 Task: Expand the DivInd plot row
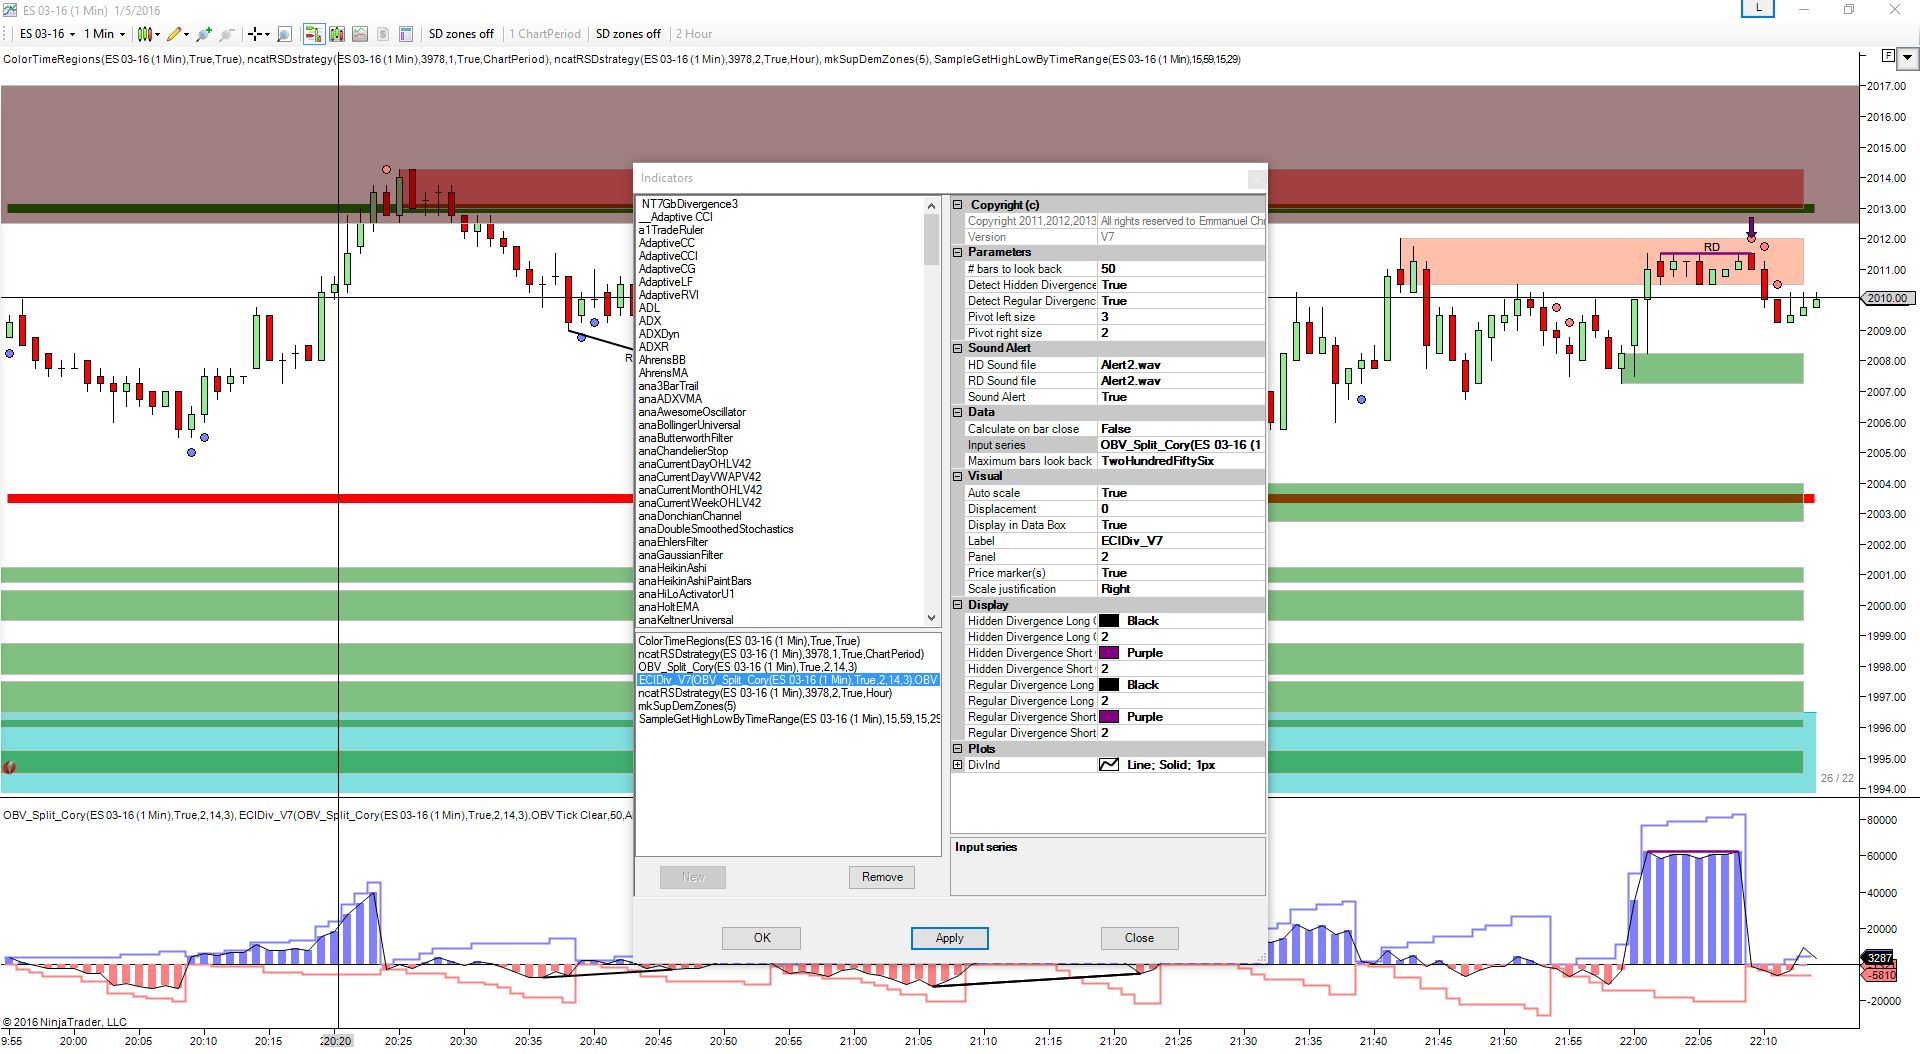click(958, 765)
